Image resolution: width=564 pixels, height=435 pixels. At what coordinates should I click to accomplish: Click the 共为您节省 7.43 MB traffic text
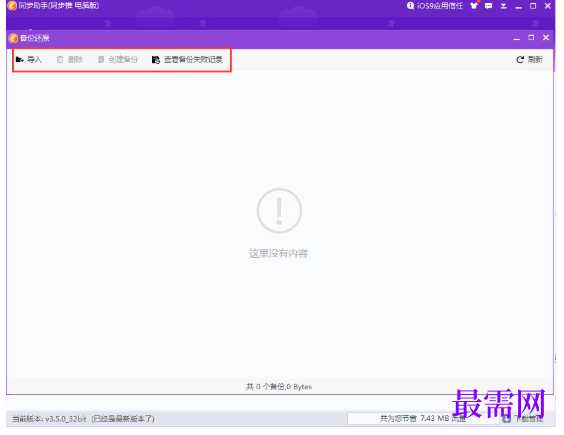[423, 418]
